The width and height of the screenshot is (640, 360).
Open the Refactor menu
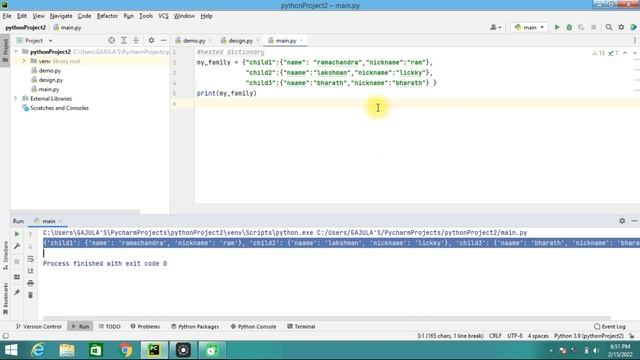[x=107, y=16]
